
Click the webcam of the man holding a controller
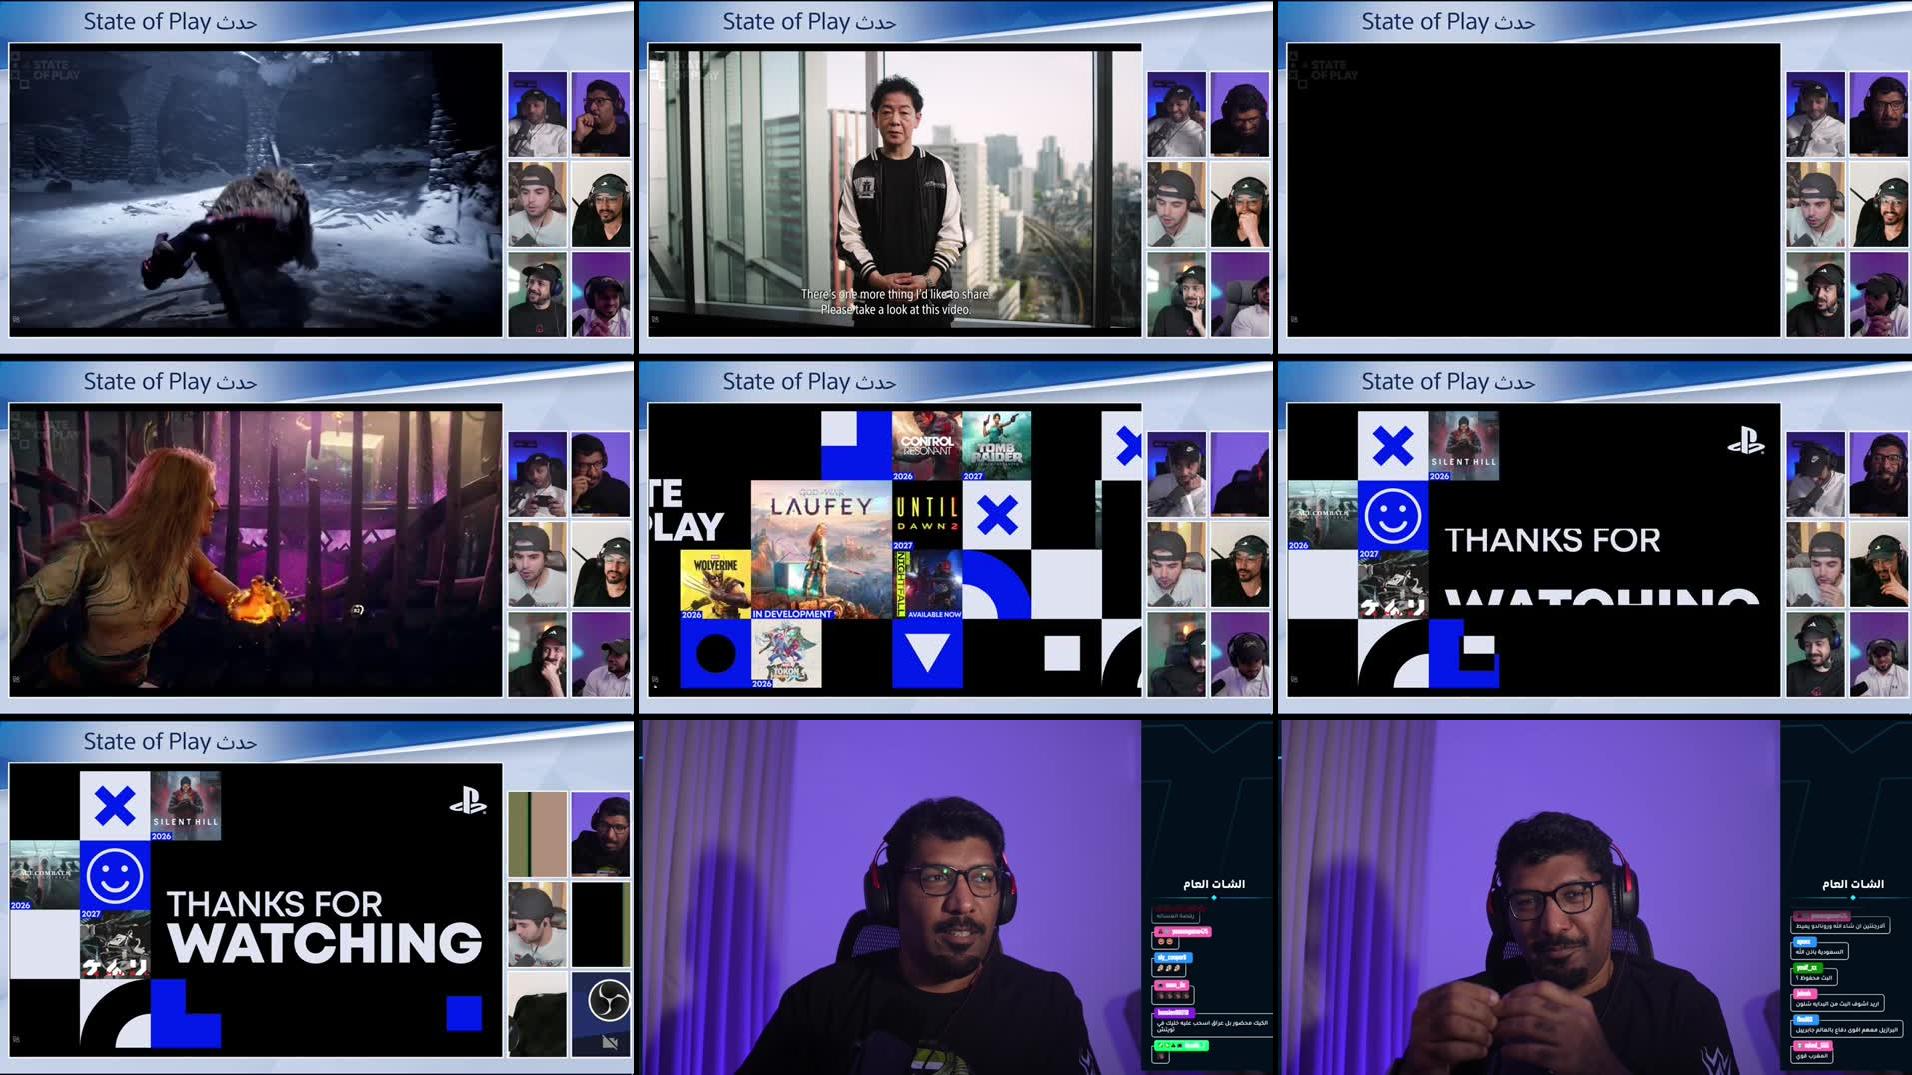pyautogui.click(x=538, y=474)
